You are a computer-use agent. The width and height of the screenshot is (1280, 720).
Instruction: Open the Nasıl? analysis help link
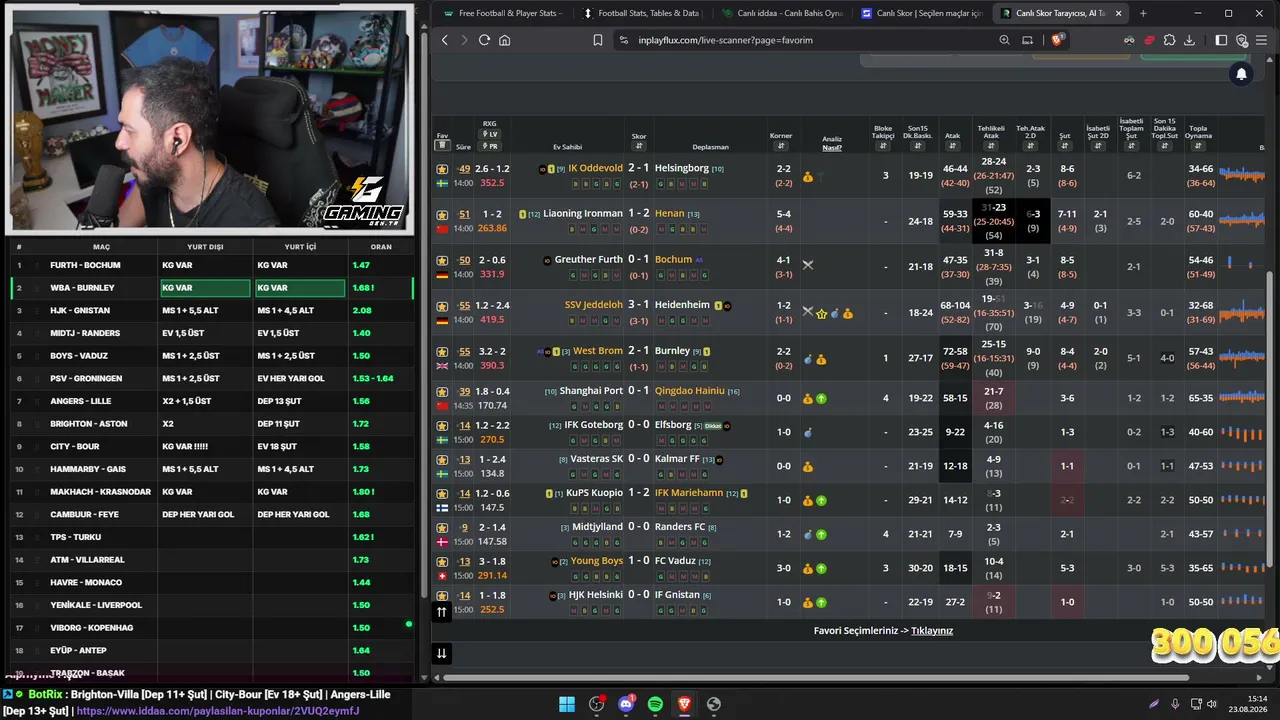832,148
